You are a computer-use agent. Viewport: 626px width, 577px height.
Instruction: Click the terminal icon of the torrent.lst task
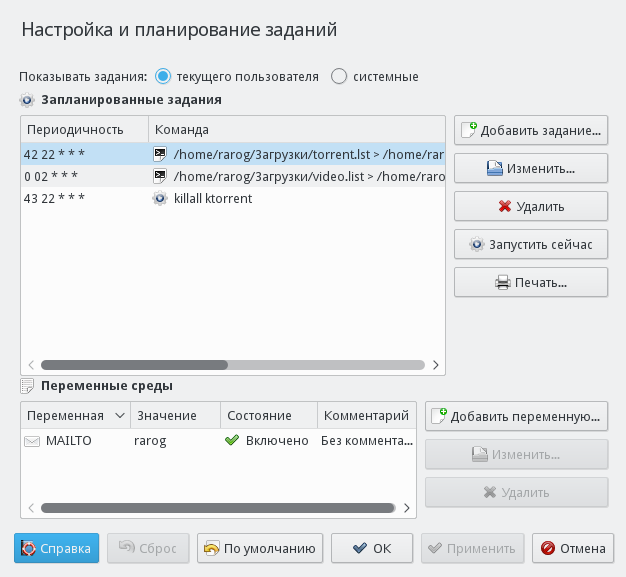[159, 154]
